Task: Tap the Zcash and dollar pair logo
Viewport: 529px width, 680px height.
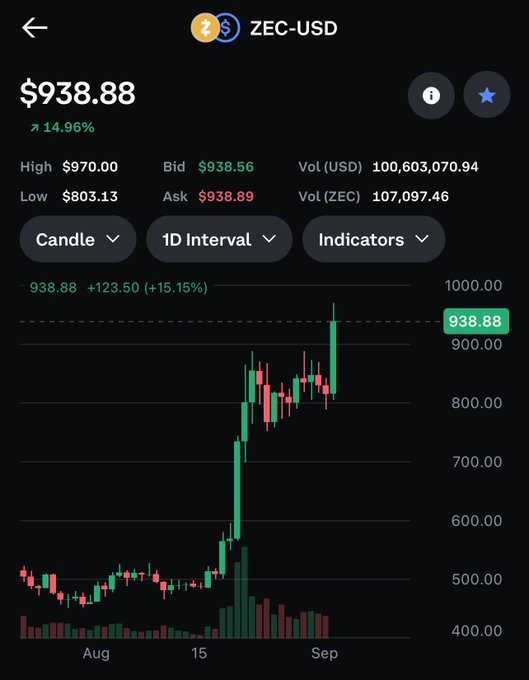Action: [x=216, y=28]
